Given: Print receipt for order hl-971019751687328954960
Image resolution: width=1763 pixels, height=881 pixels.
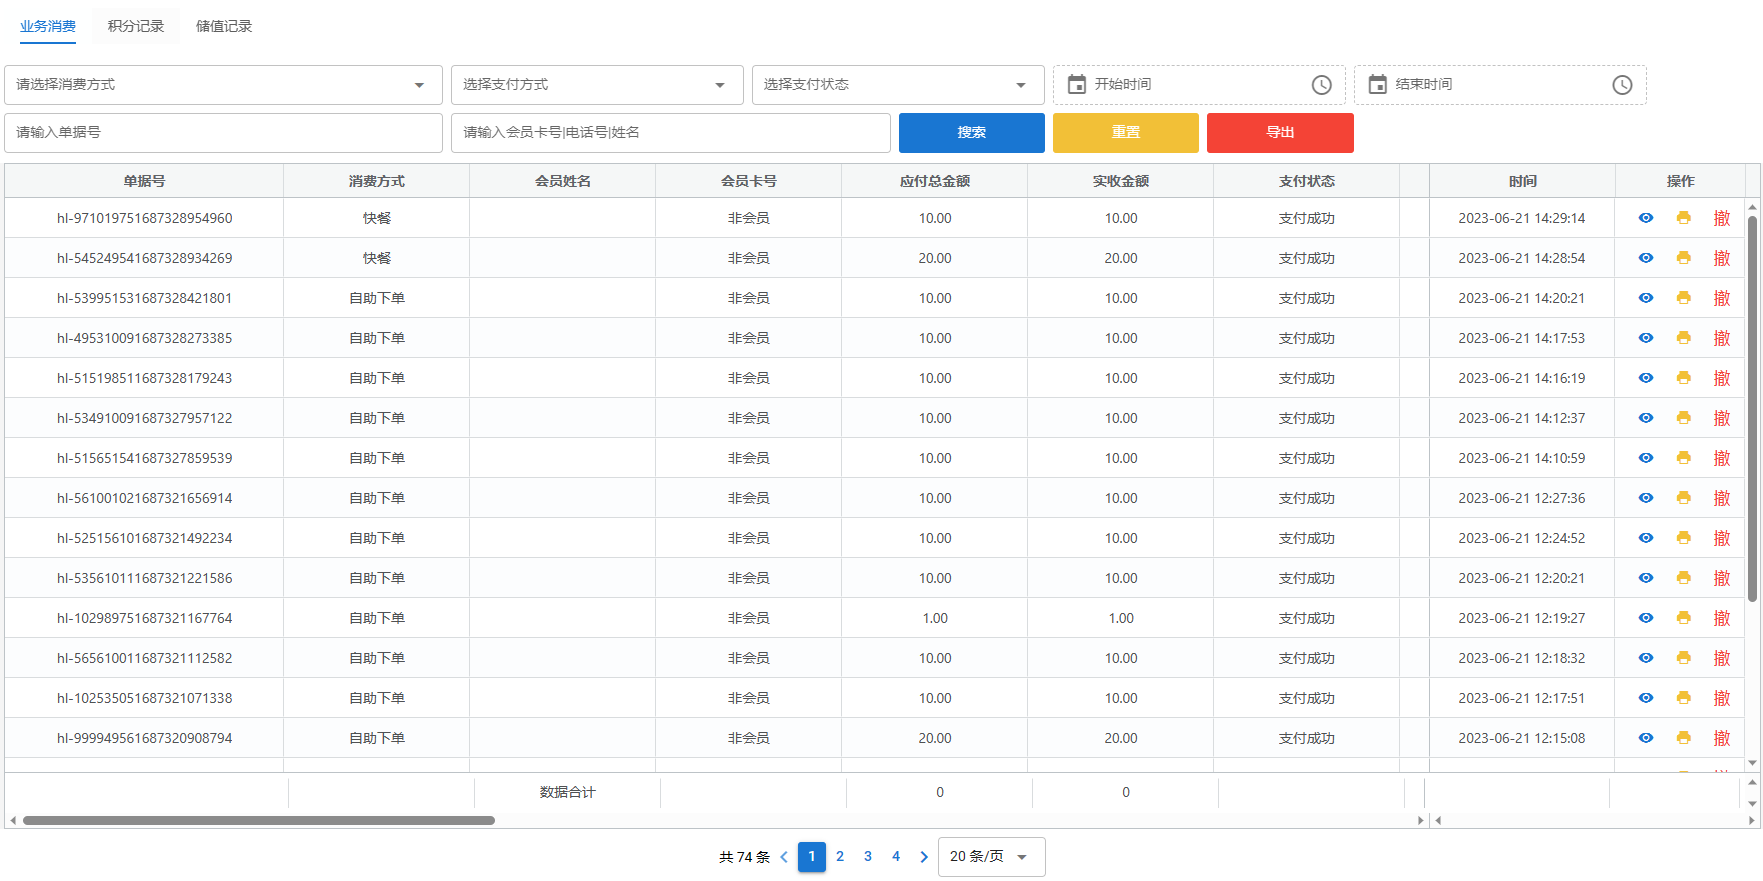Looking at the screenshot, I should 1683,218.
